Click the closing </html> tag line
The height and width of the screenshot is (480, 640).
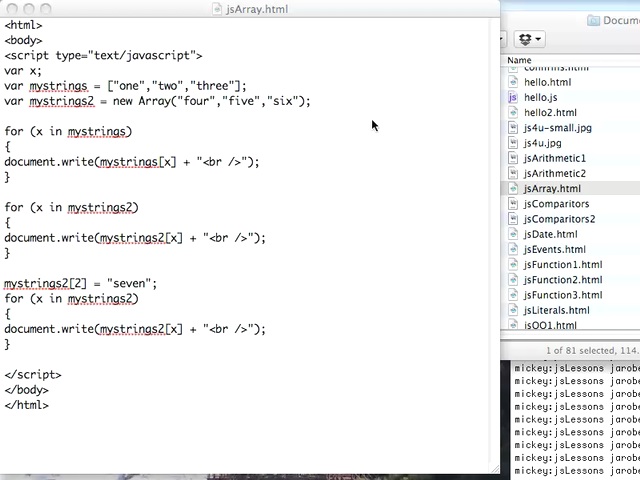[x=27, y=405]
